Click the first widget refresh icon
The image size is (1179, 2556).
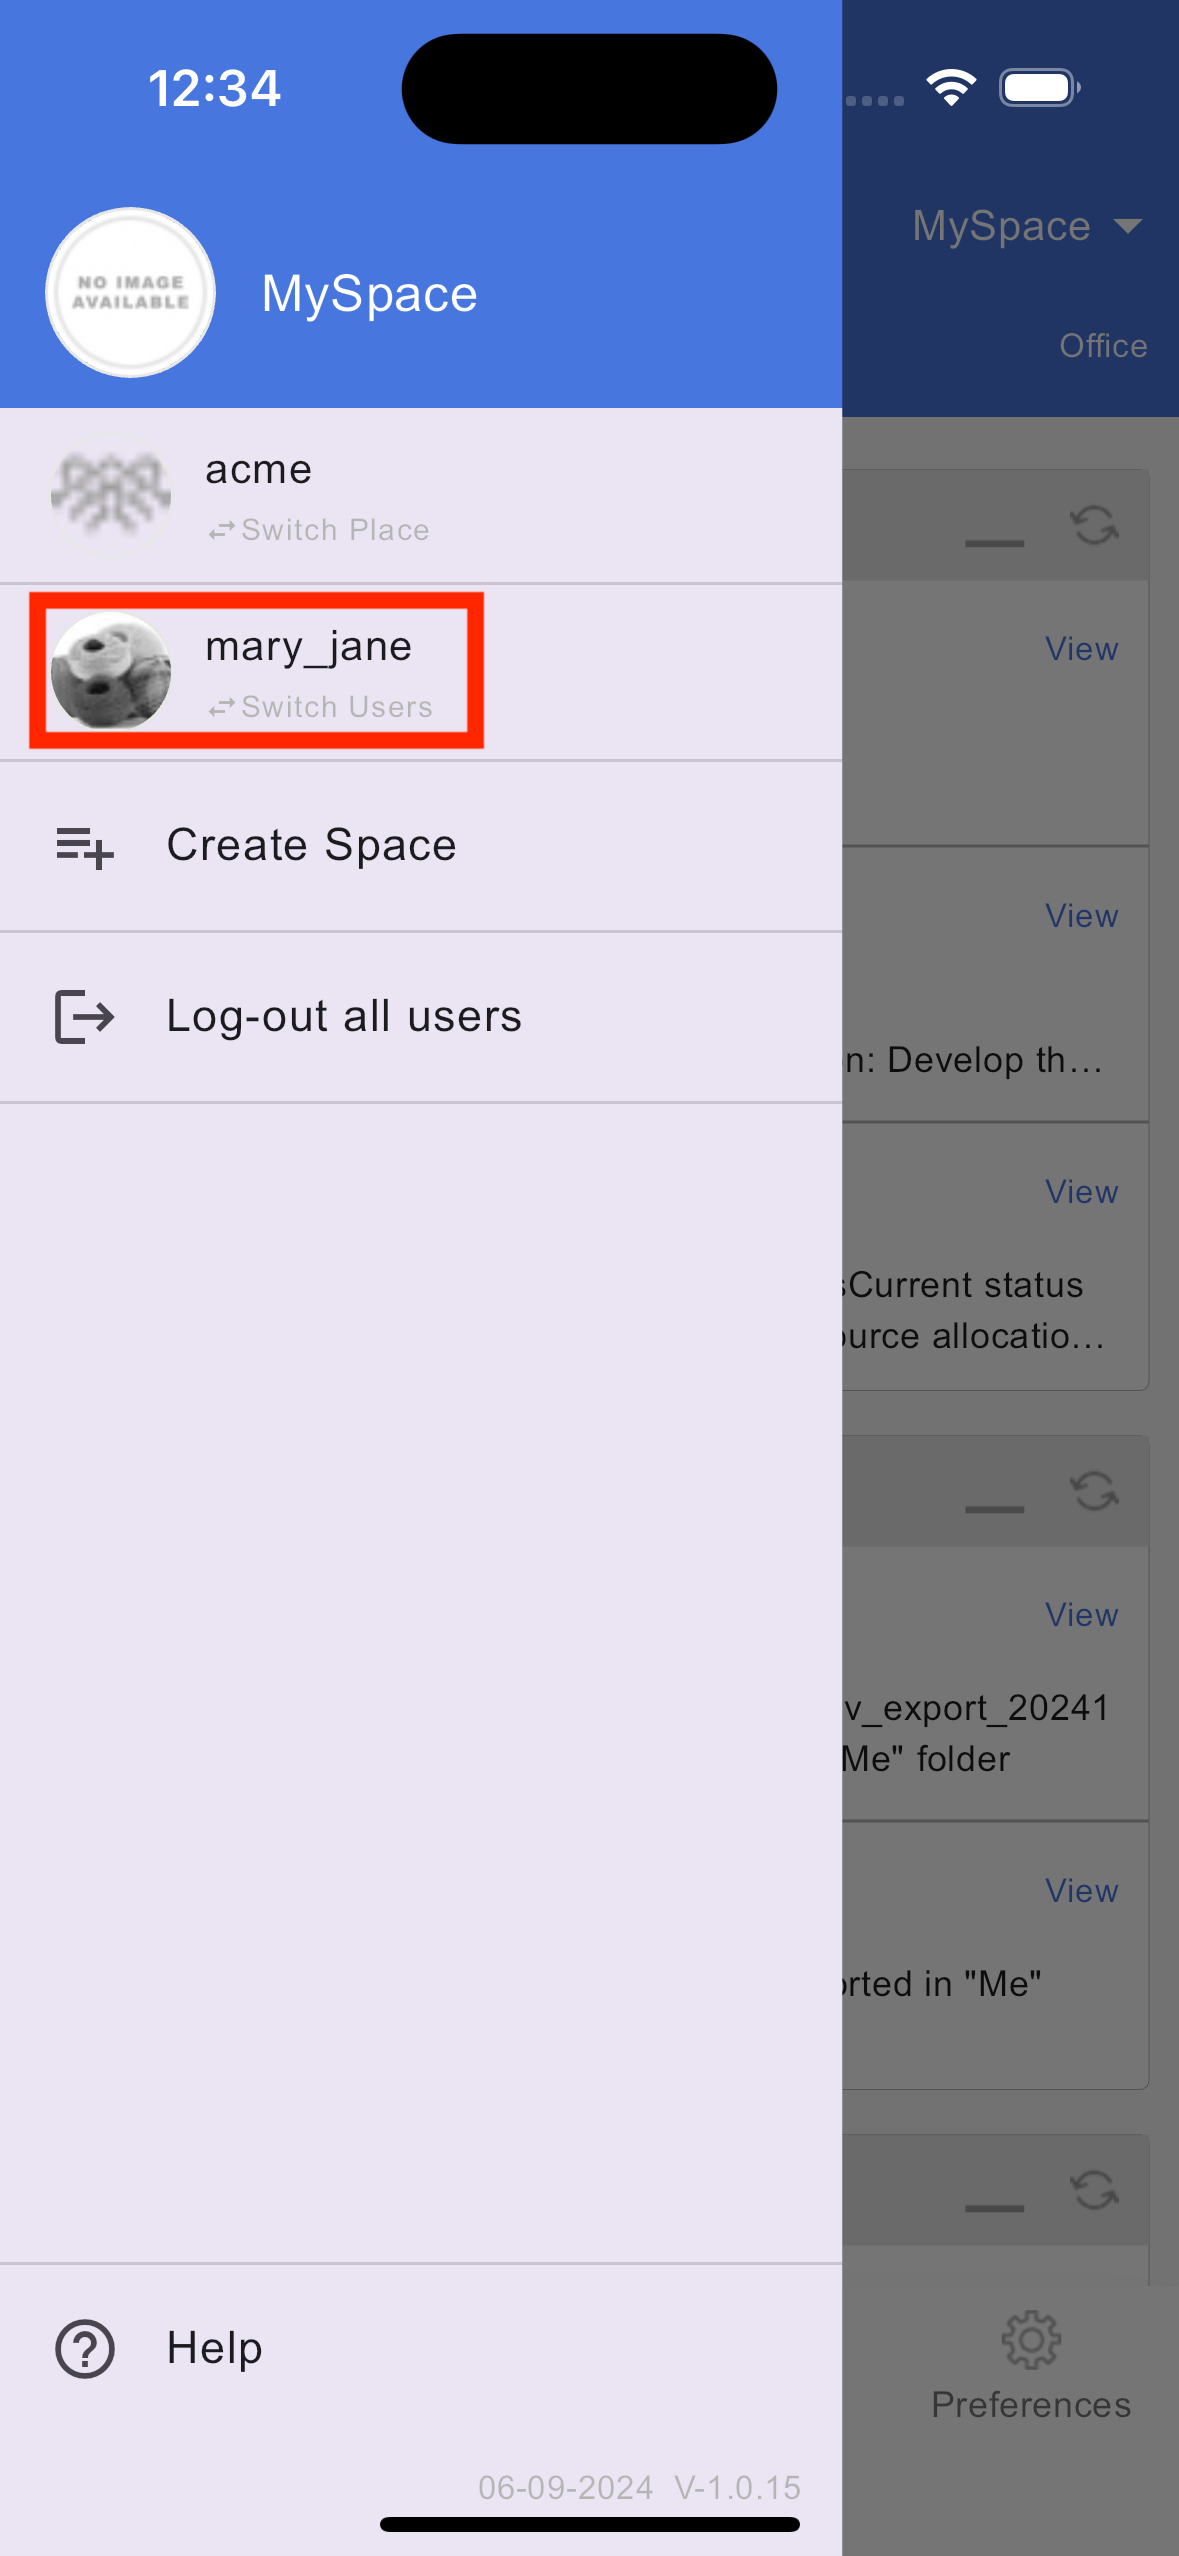(x=1094, y=525)
